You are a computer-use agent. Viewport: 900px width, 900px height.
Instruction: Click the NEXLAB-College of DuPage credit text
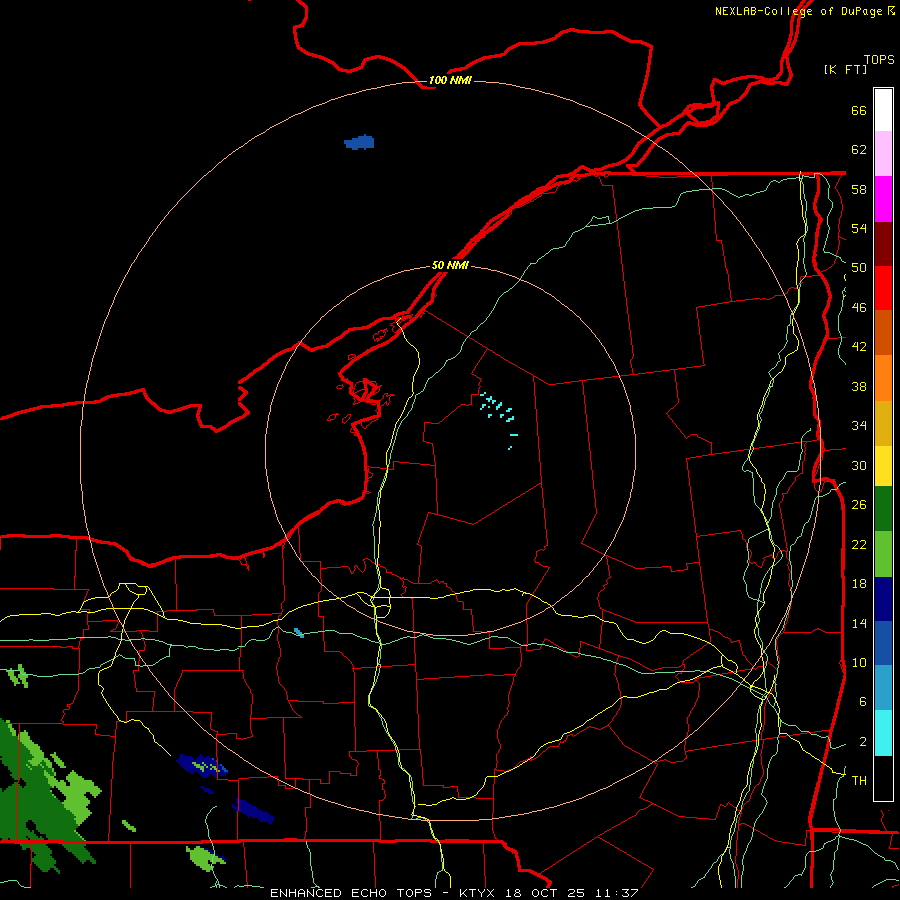[x=798, y=11]
